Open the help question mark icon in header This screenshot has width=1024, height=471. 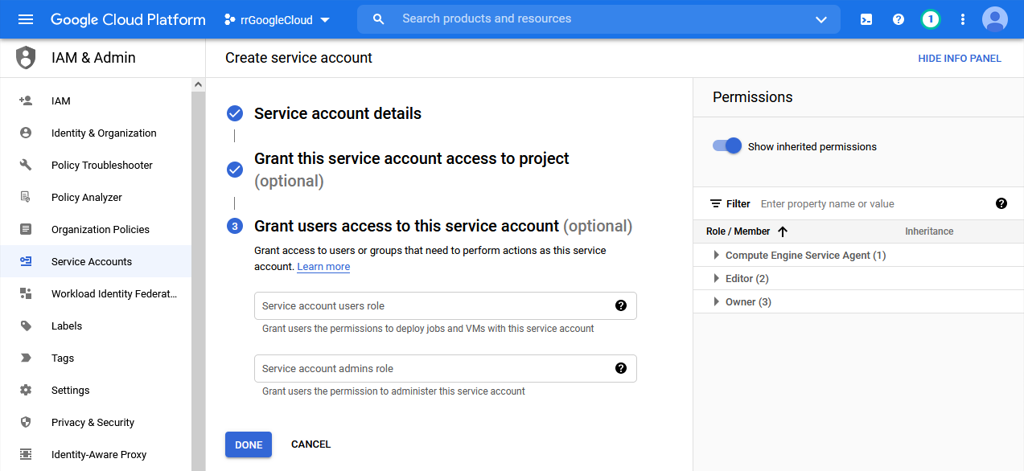tap(899, 19)
